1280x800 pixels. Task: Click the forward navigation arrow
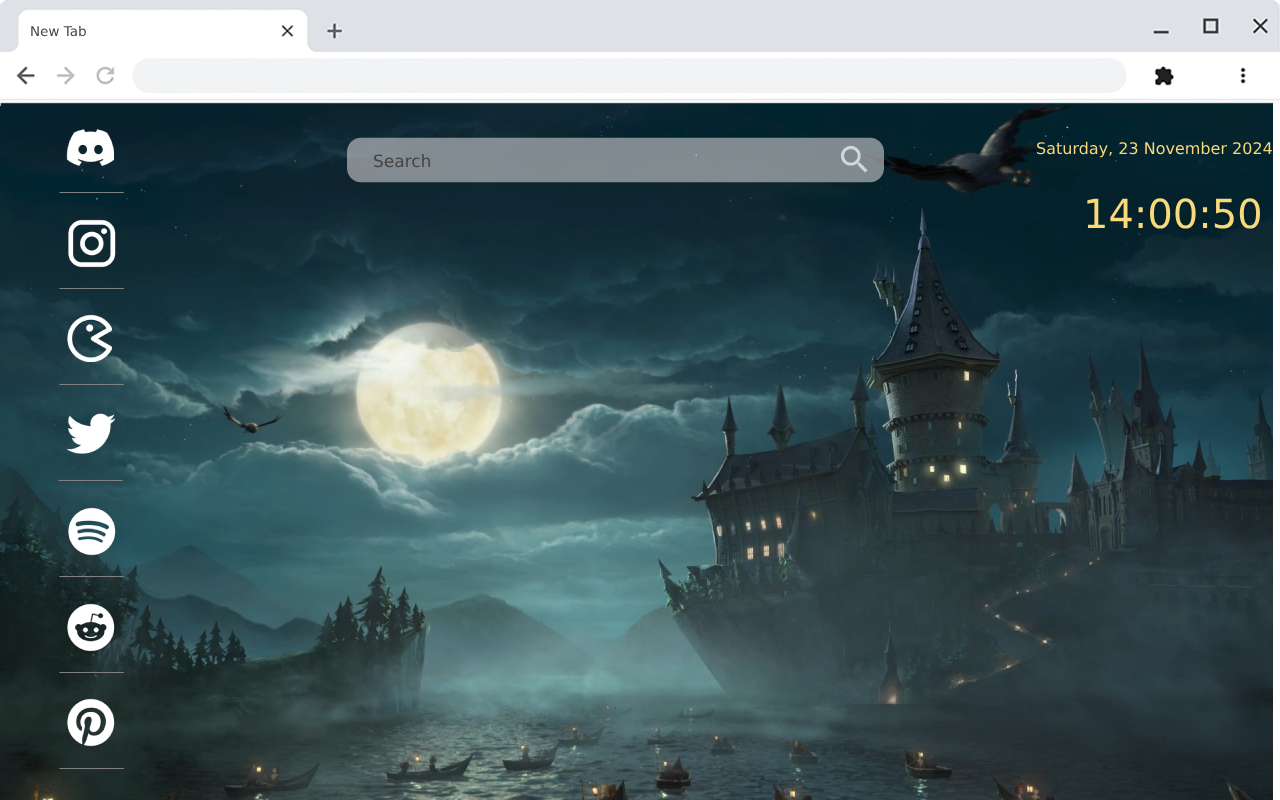point(65,75)
